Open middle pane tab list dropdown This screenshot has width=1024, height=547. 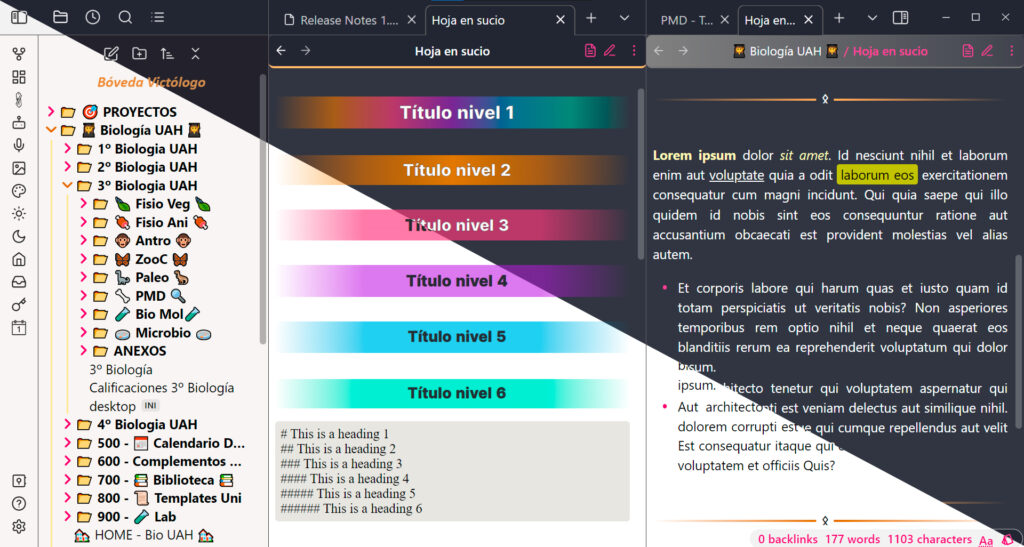624,18
